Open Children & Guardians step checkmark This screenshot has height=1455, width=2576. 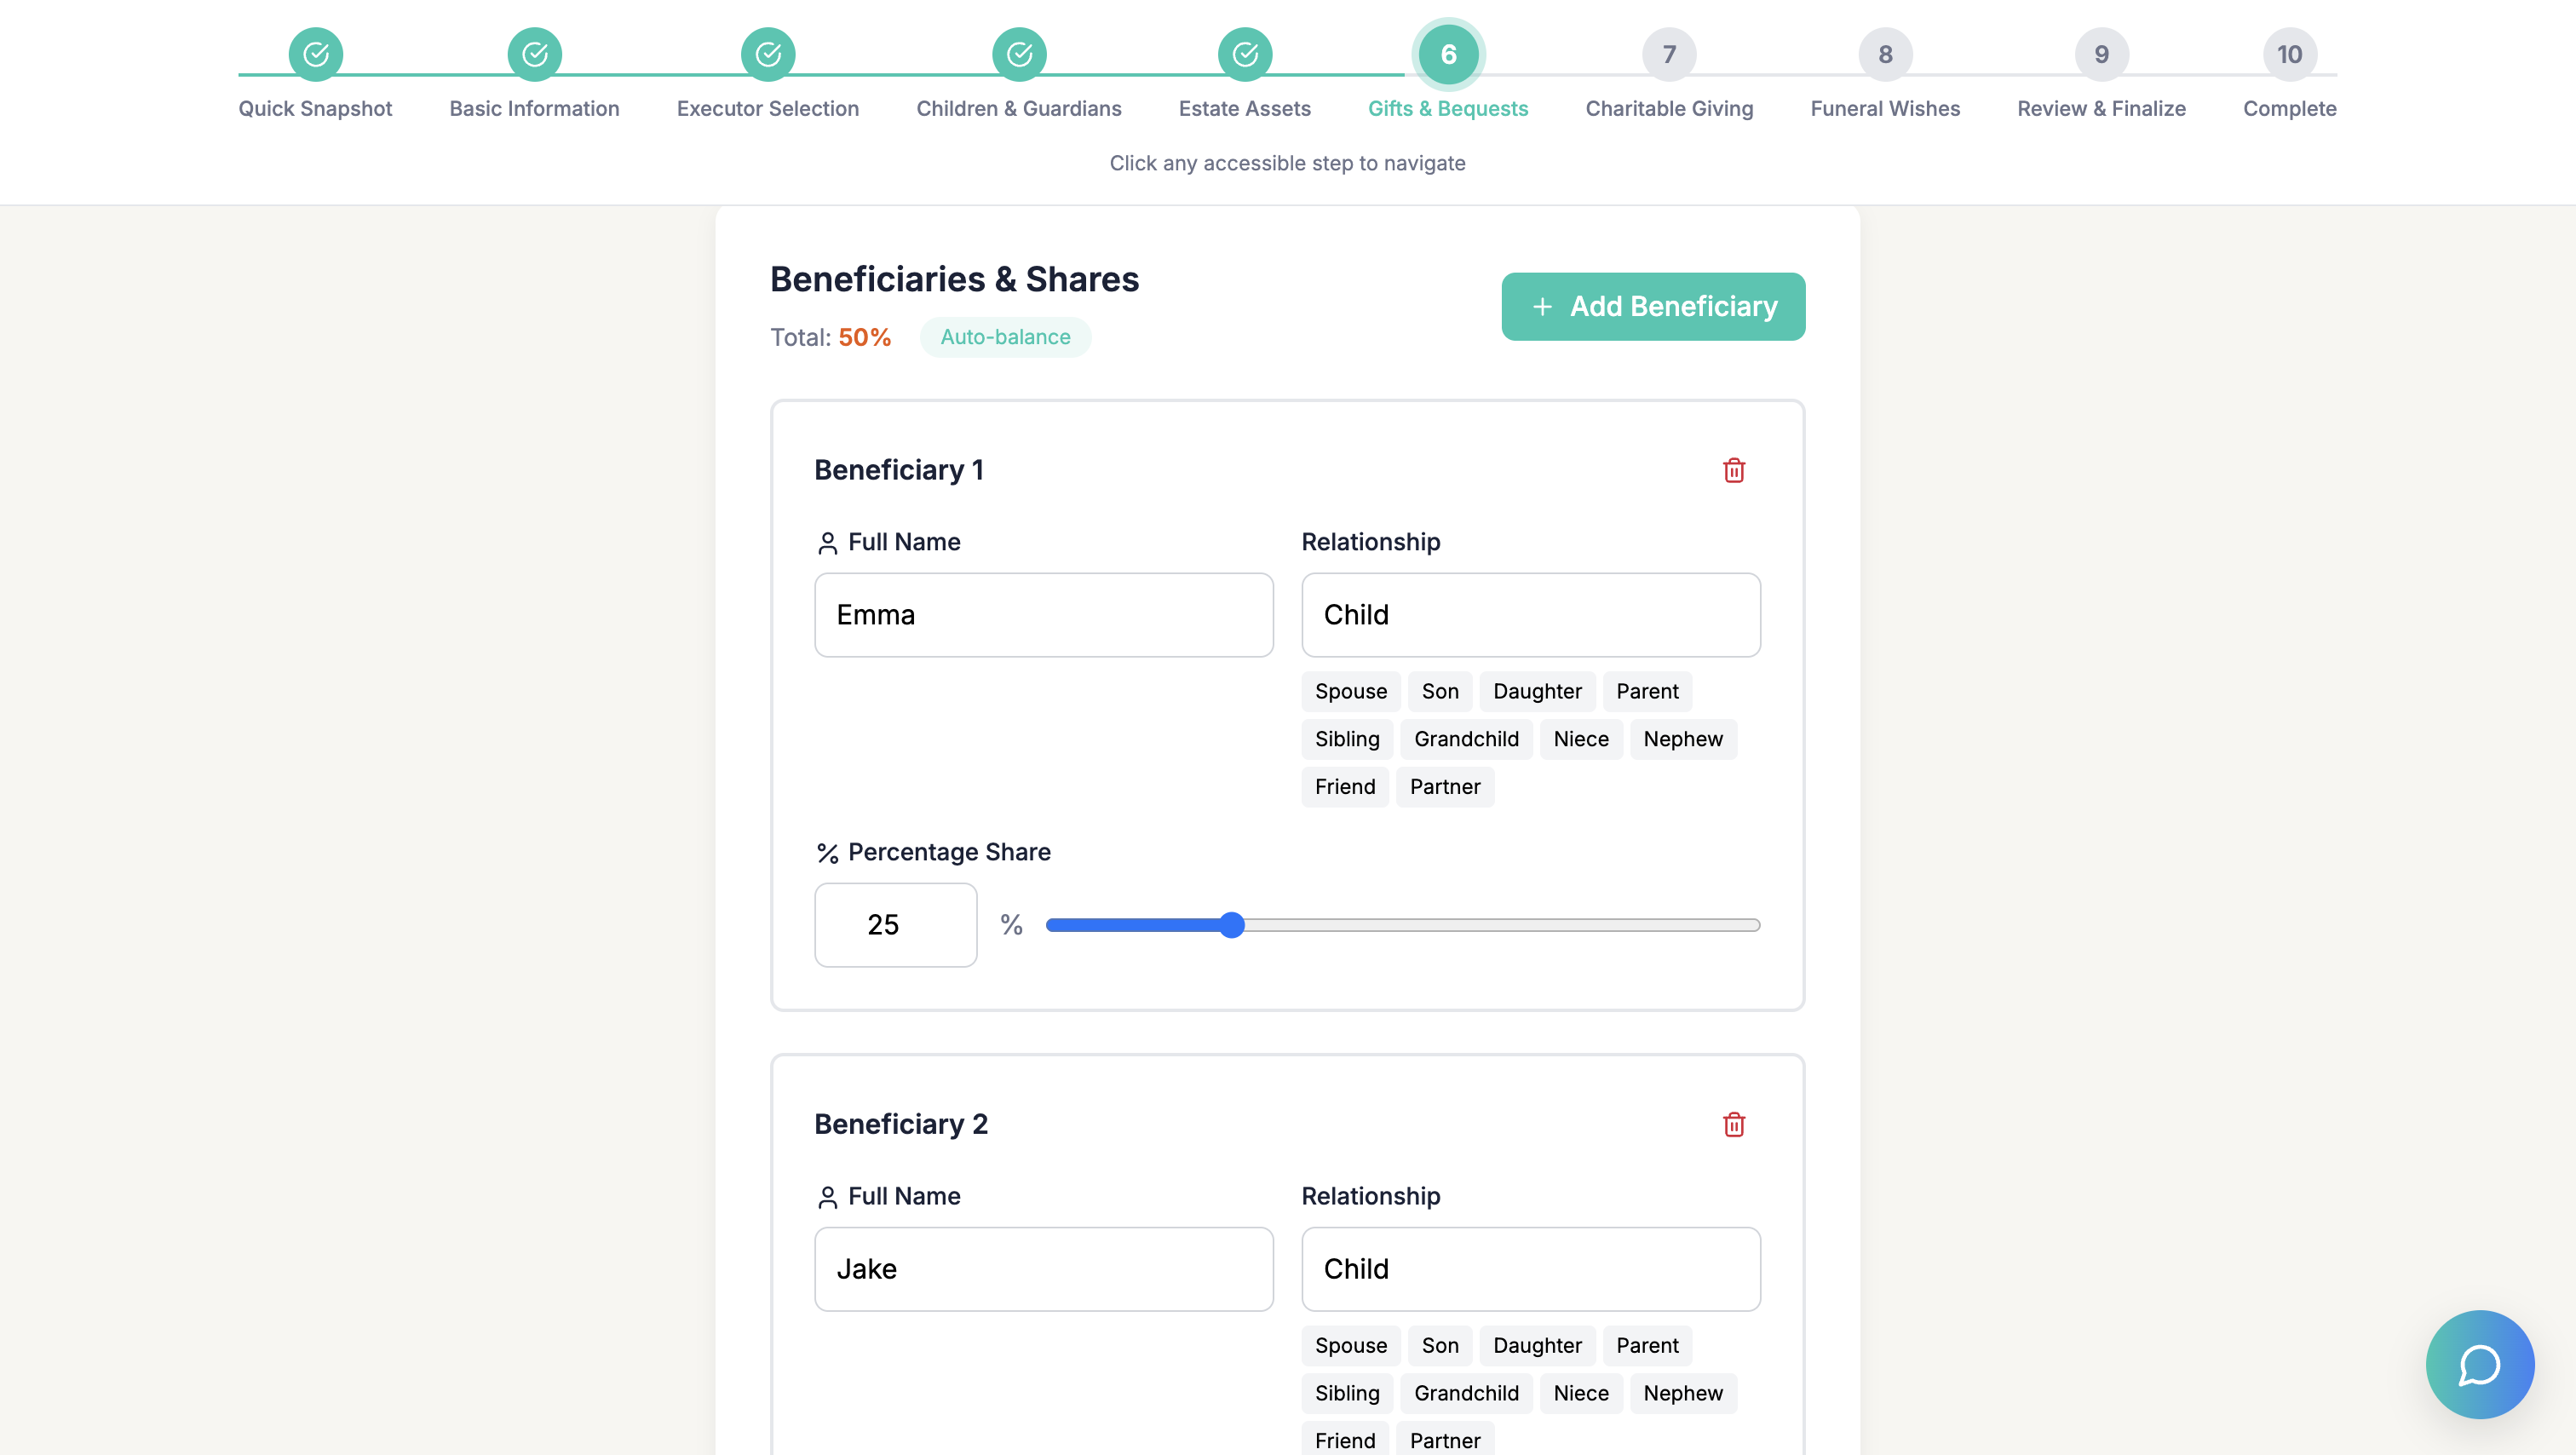pyautogui.click(x=1018, y=54)
